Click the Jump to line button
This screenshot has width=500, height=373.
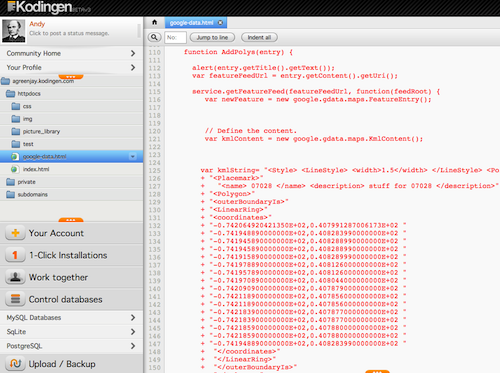(x=212, y=37)
